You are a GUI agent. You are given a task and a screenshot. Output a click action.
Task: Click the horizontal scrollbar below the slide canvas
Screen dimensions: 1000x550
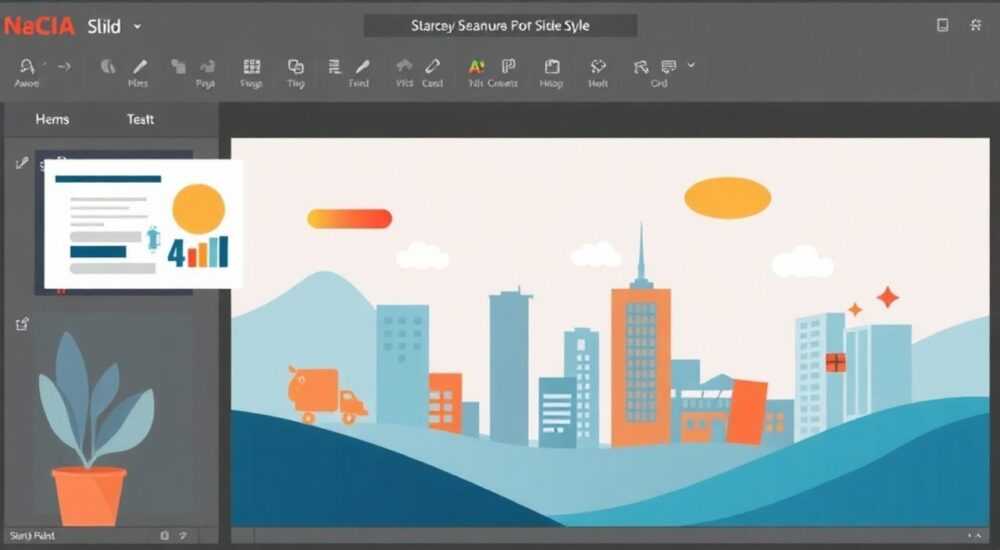point(609,535)
